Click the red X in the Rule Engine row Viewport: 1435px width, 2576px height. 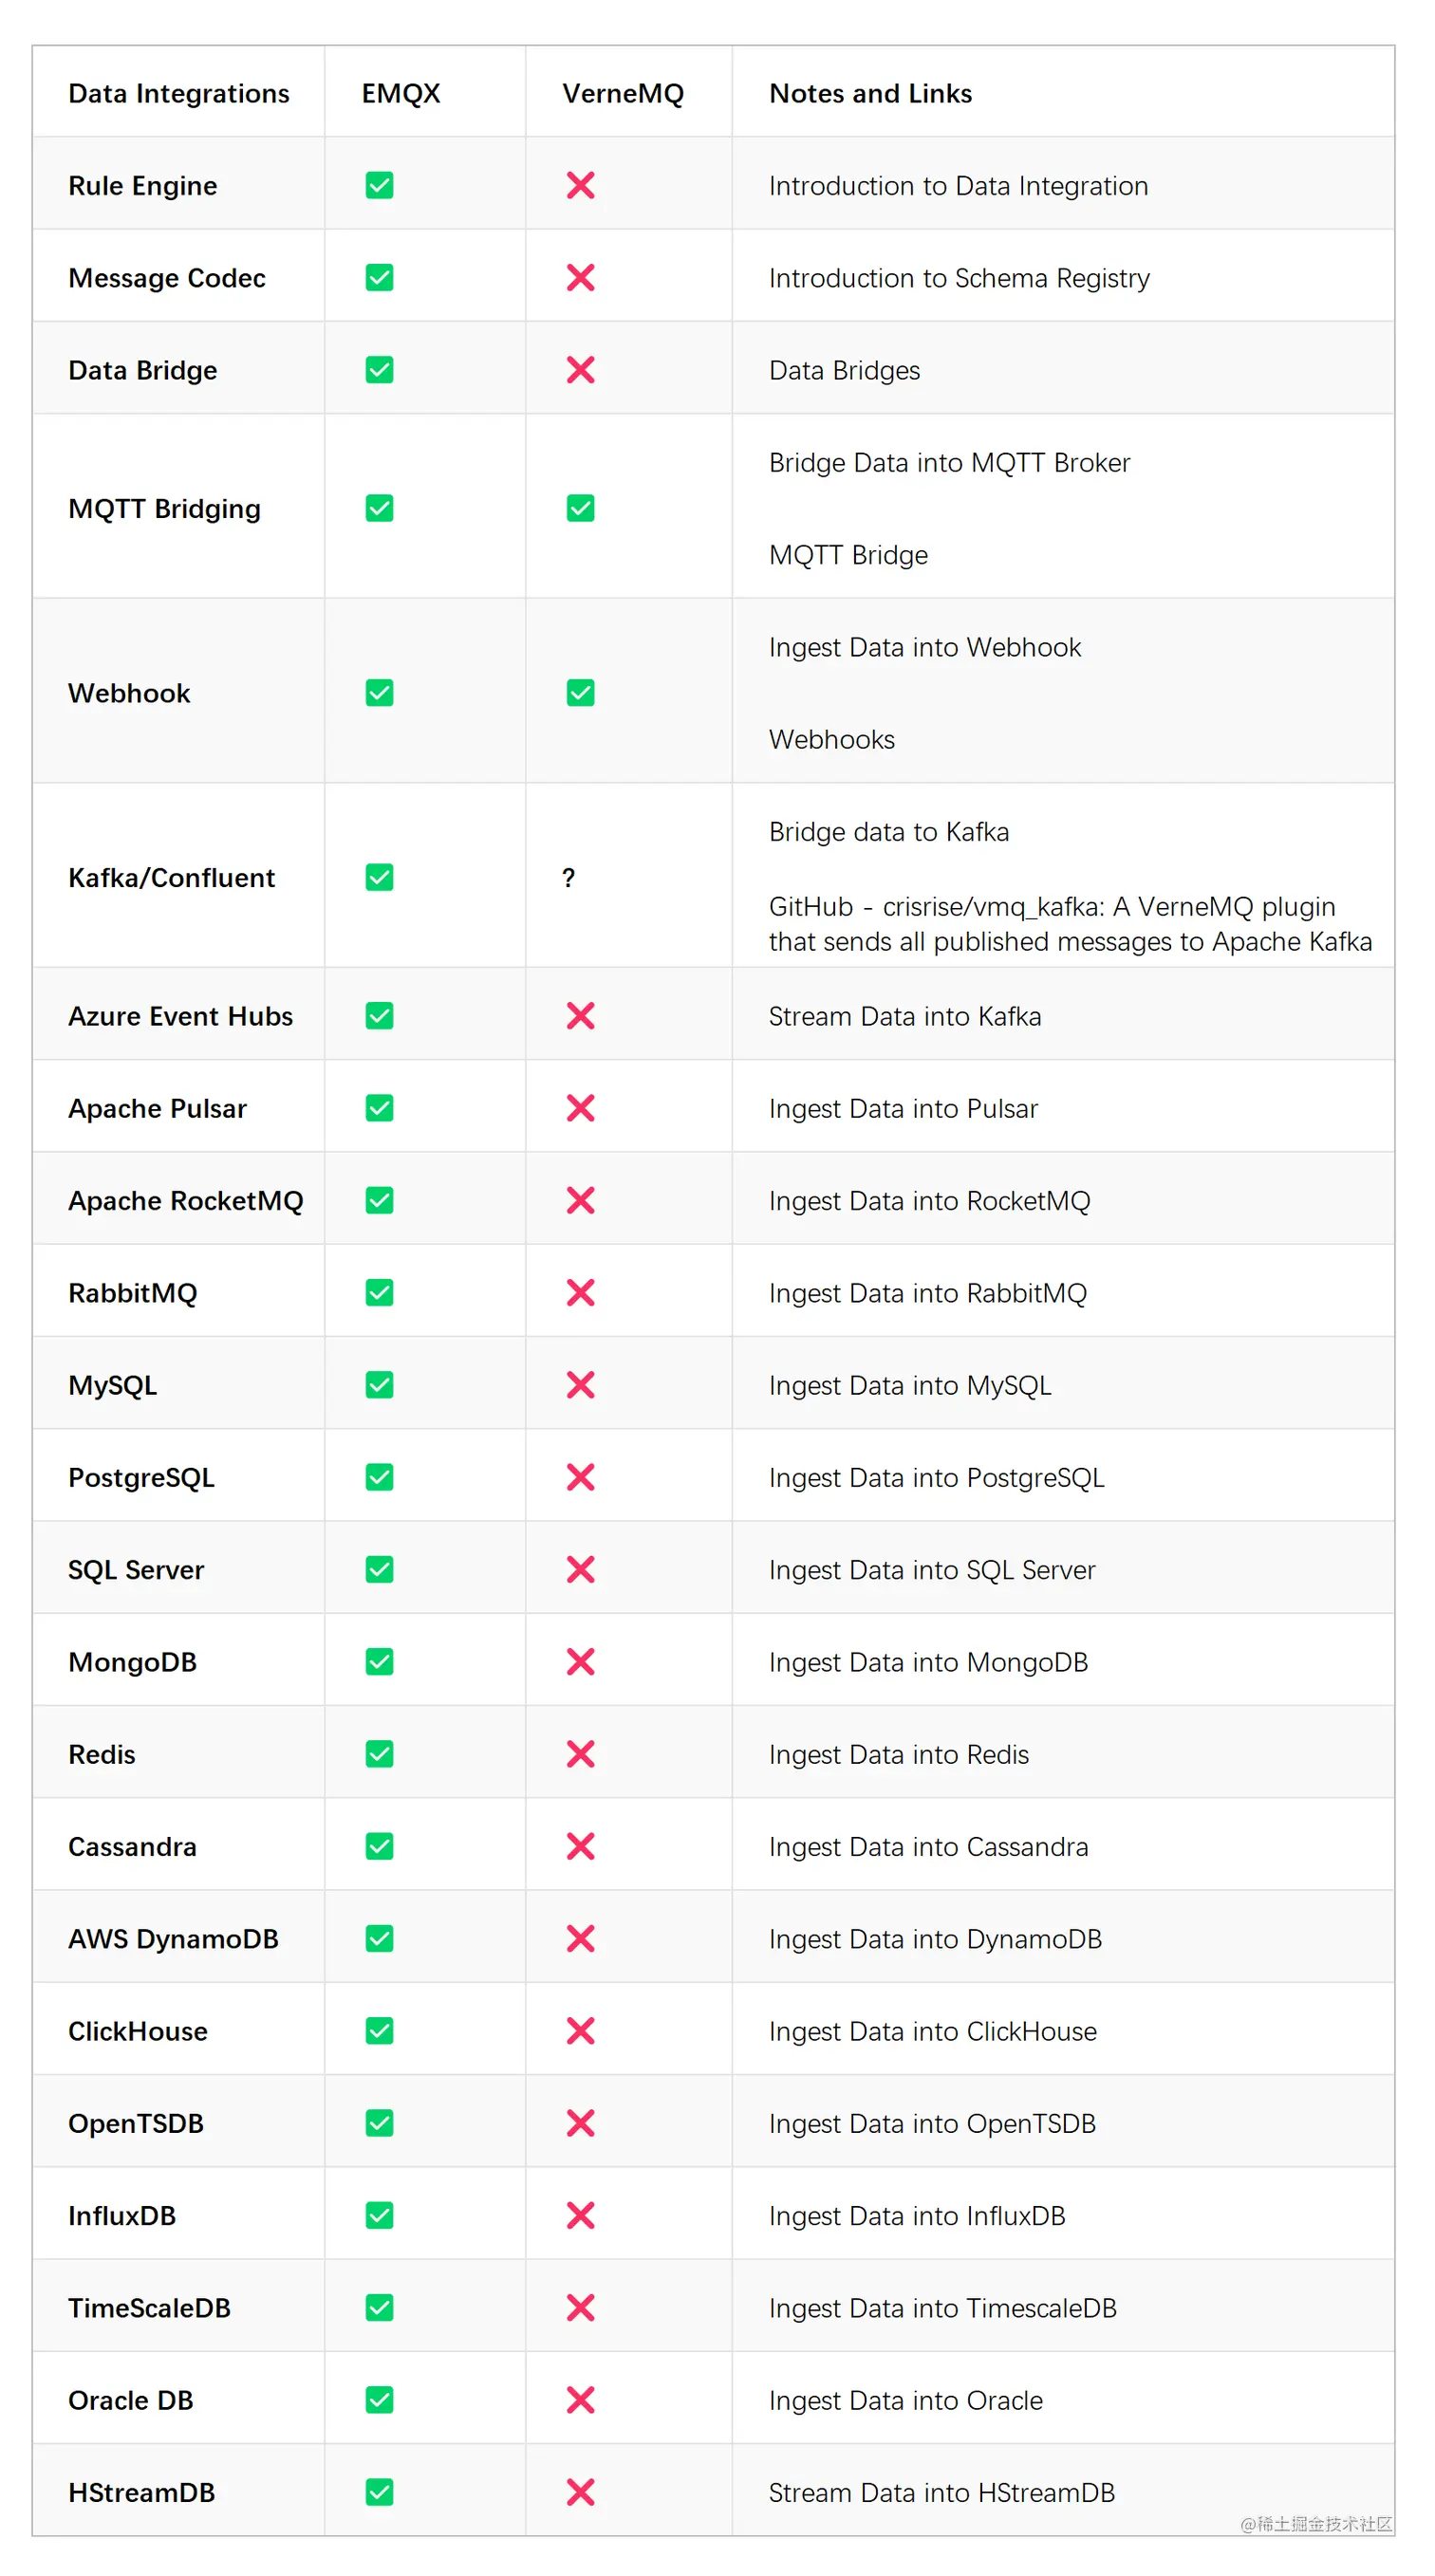click(580, 185)
